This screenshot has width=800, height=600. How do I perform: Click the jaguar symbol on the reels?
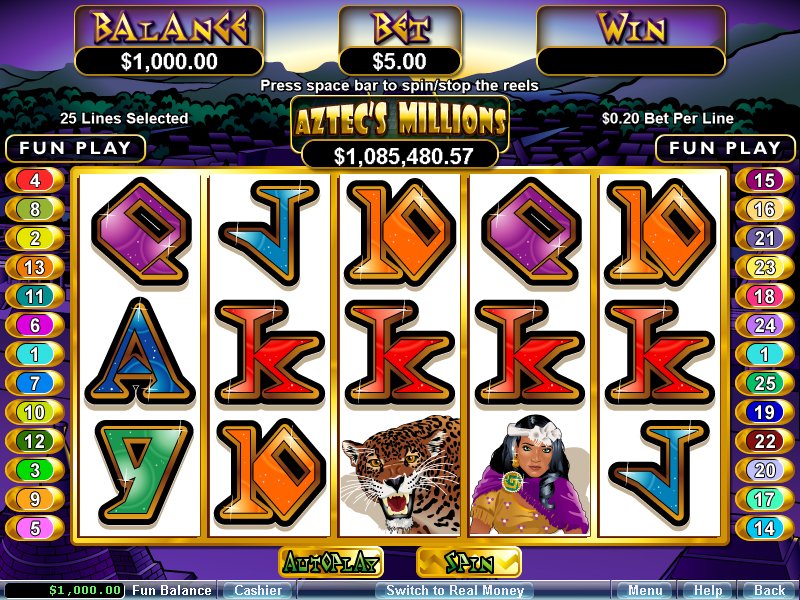coord(401,474)
